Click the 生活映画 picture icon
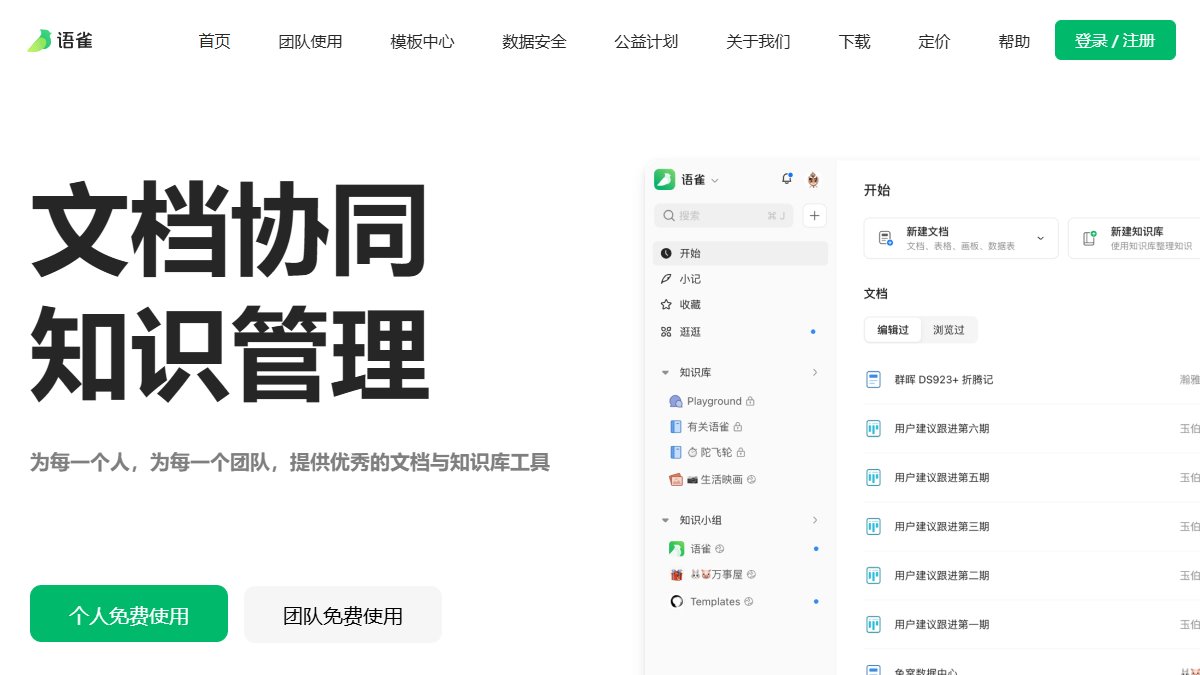 pos(676,479)
